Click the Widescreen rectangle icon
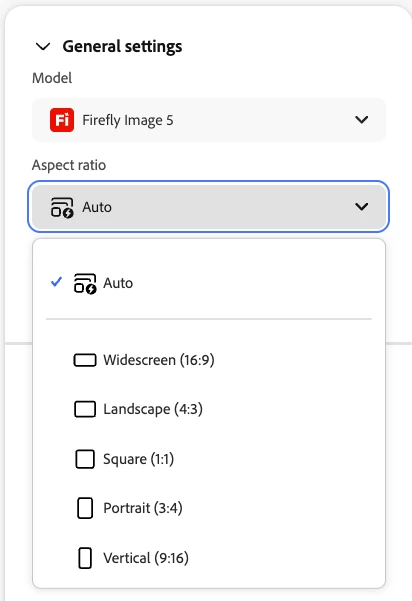Viewport: 412px width, 601px height. tap(85, 360)
